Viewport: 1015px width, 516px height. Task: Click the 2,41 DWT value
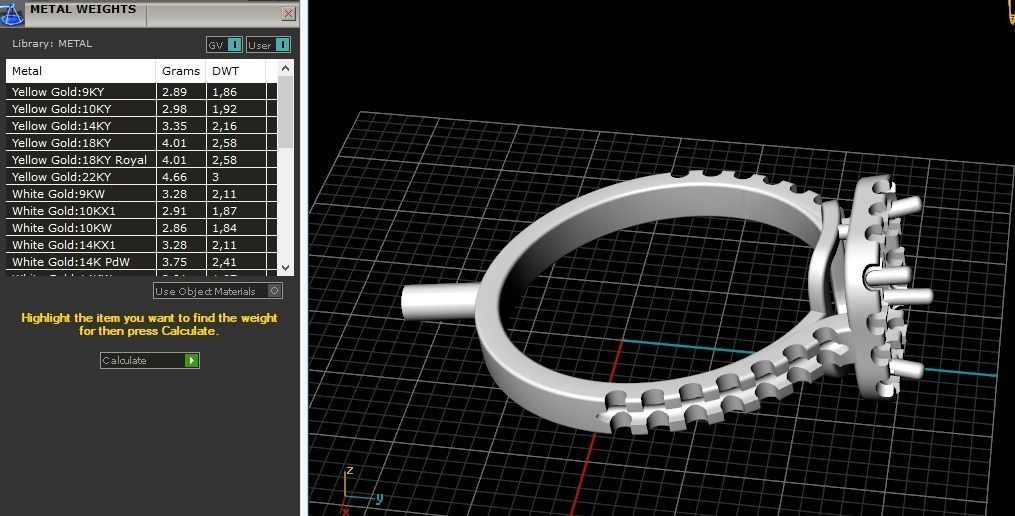(225, 262)
